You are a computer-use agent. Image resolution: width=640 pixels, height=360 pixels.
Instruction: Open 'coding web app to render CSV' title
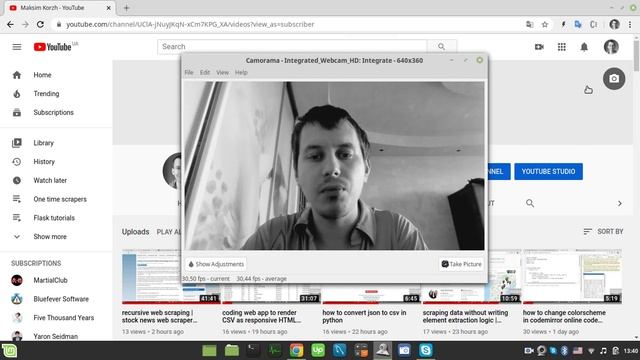[x=261, y=316]
